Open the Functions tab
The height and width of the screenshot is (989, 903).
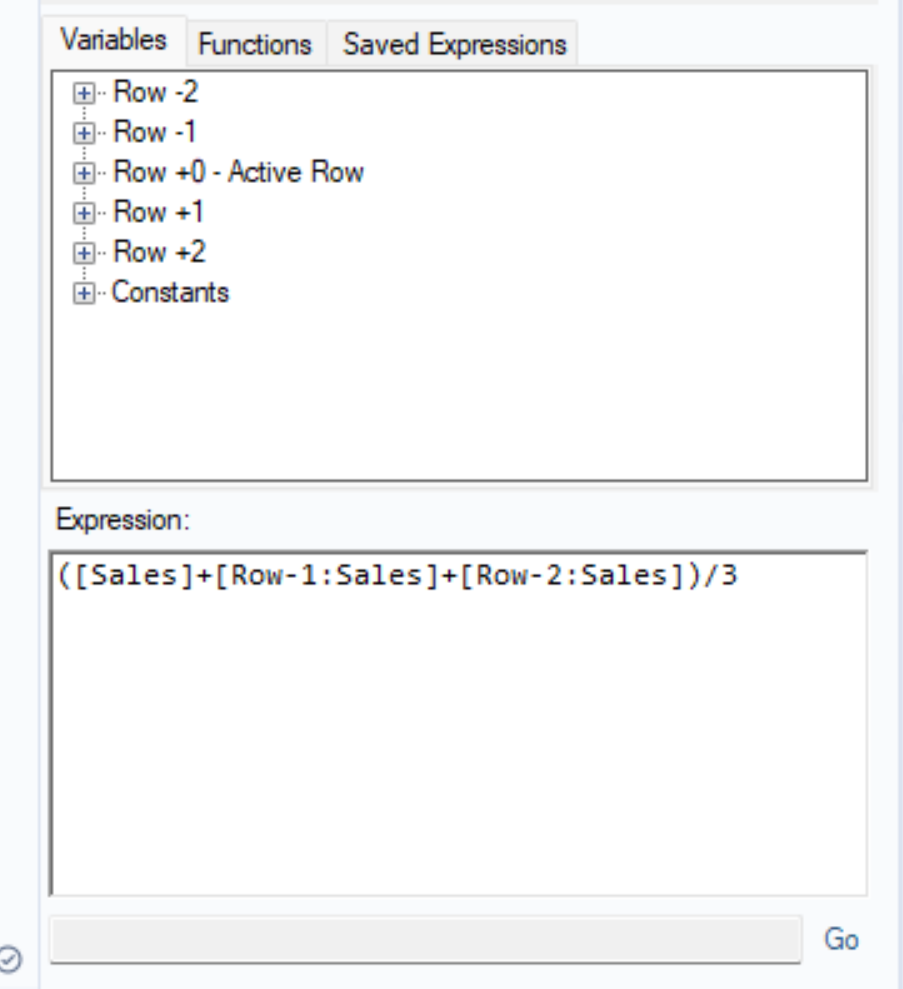254,44
